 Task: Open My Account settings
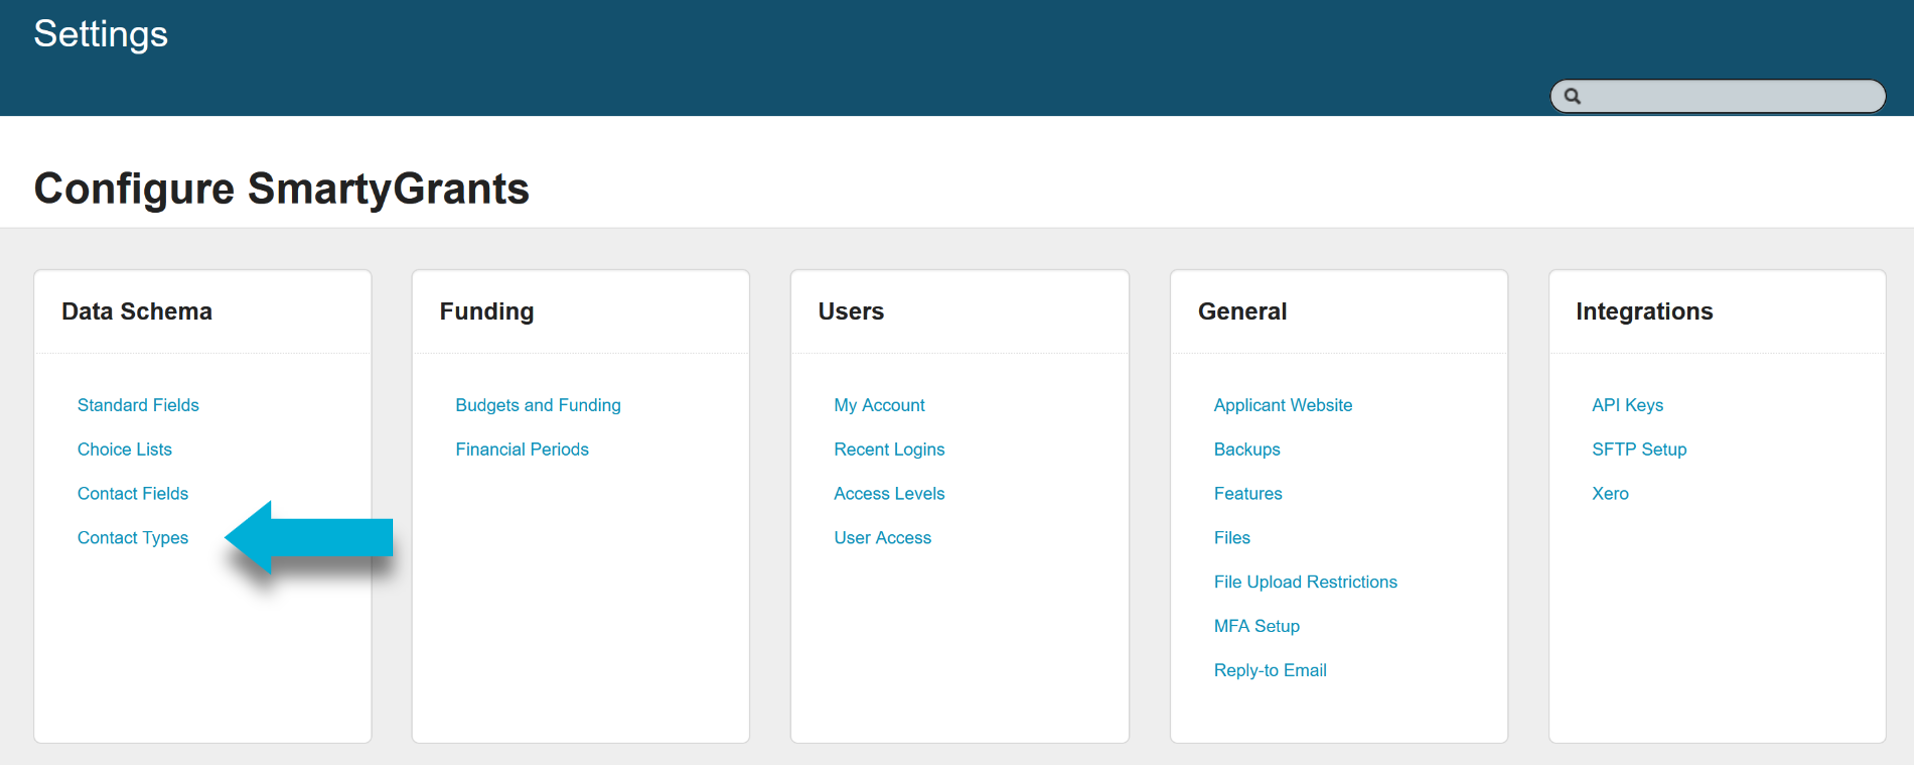[879, 405]
